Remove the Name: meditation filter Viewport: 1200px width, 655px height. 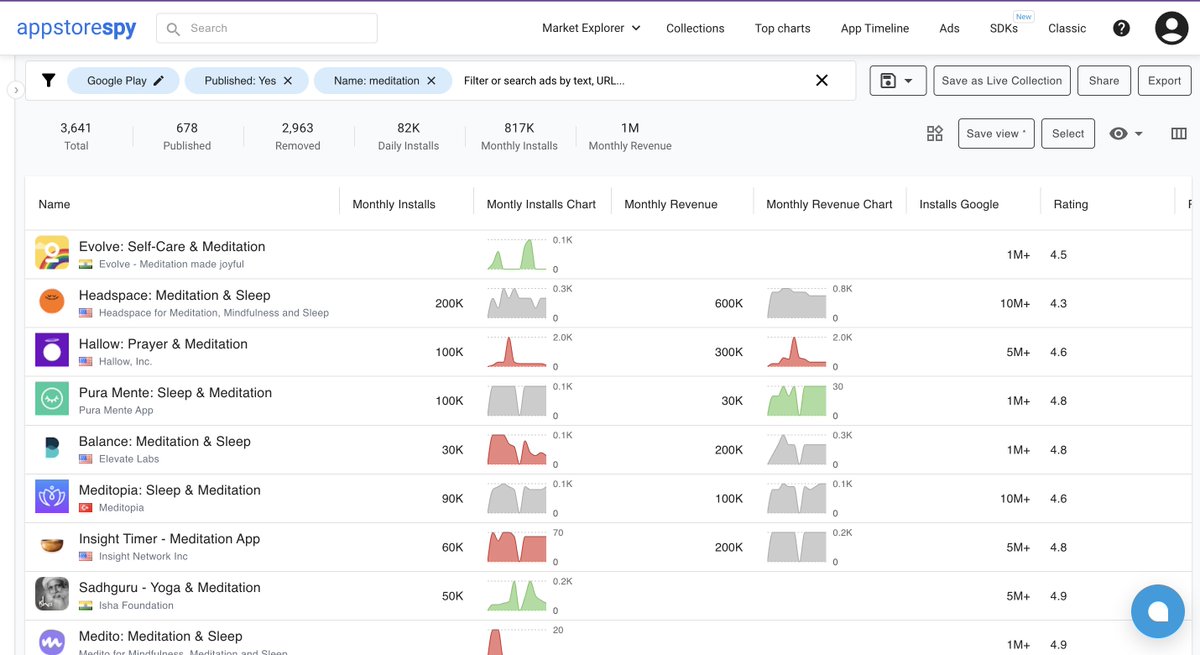[x=432, y=81]
